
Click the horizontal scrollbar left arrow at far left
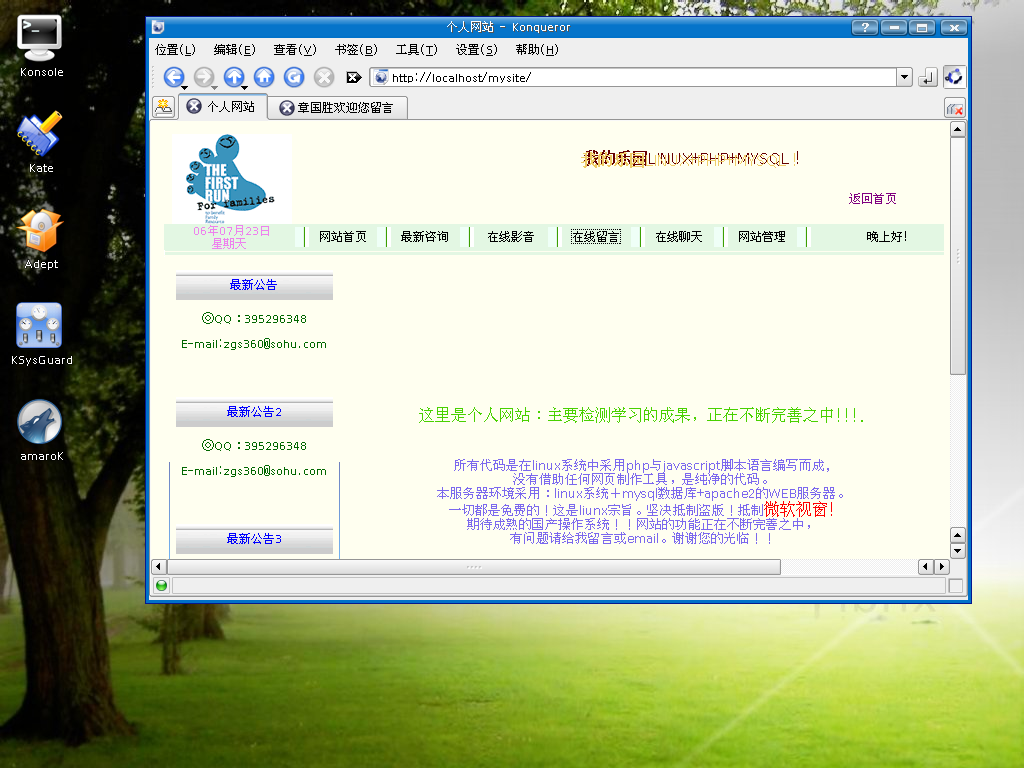(x=159, y=566)
